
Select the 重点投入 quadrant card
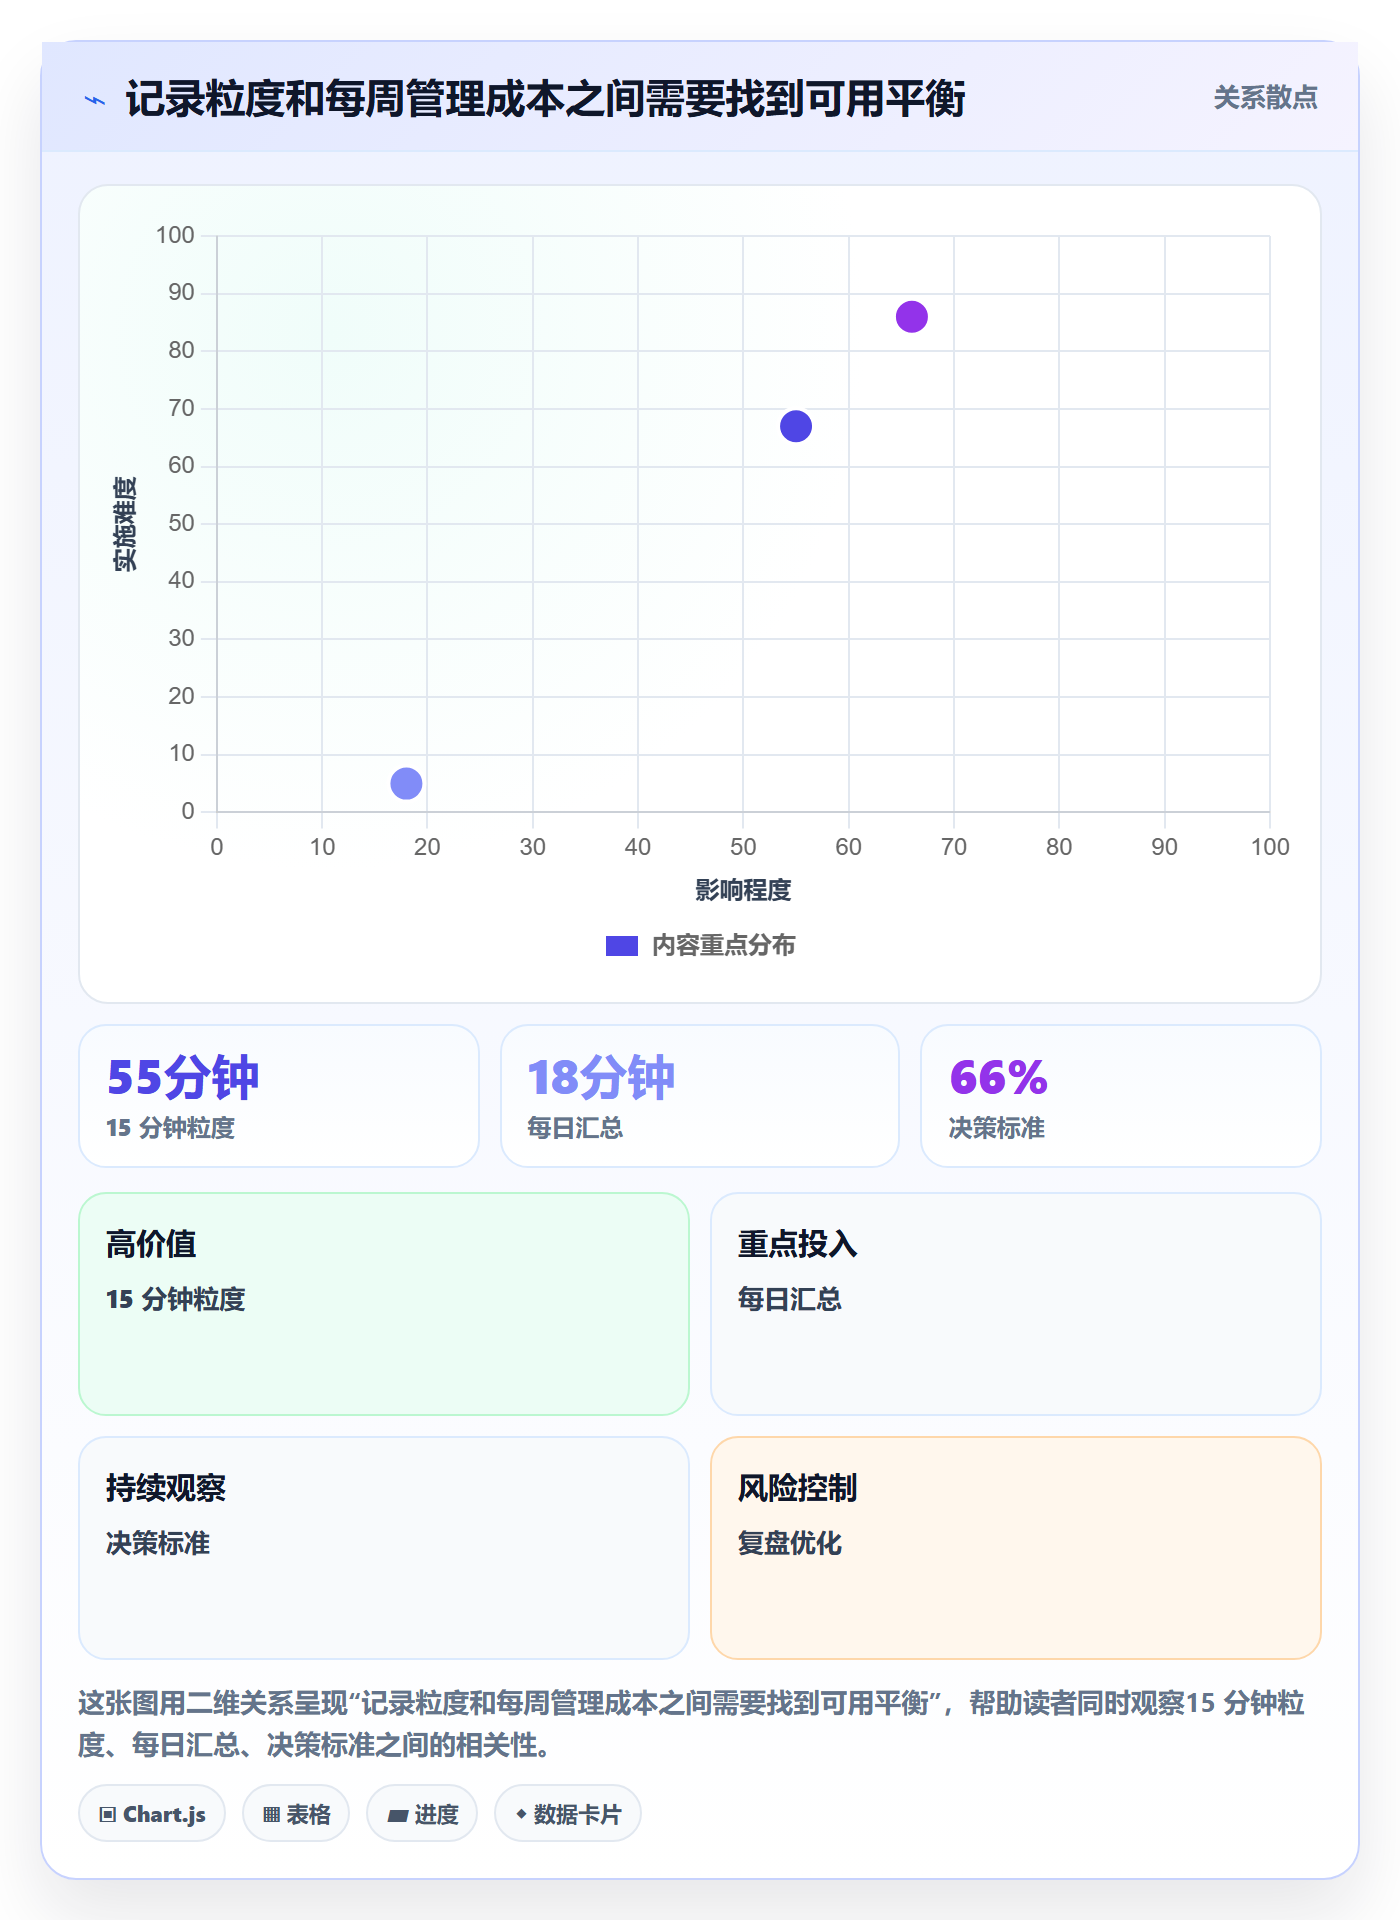pyautogui.click(x=1016, y=1304)
